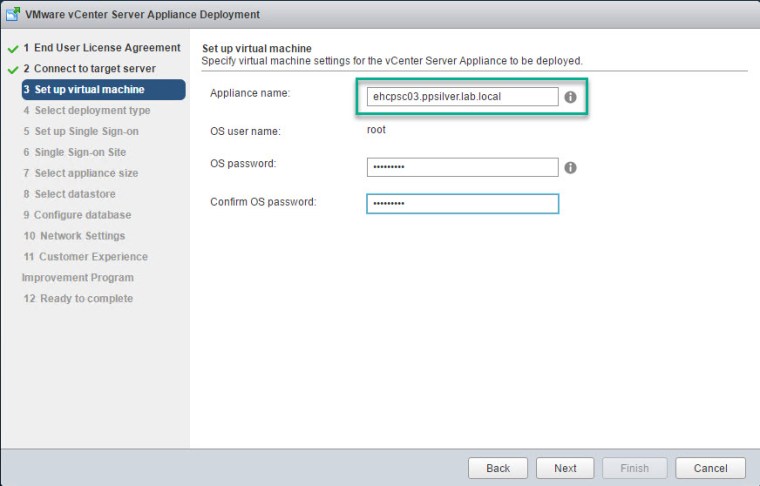Focus the Appliance name input field
The height and width of the screenshot is (486, 760).
coord(462,96)
